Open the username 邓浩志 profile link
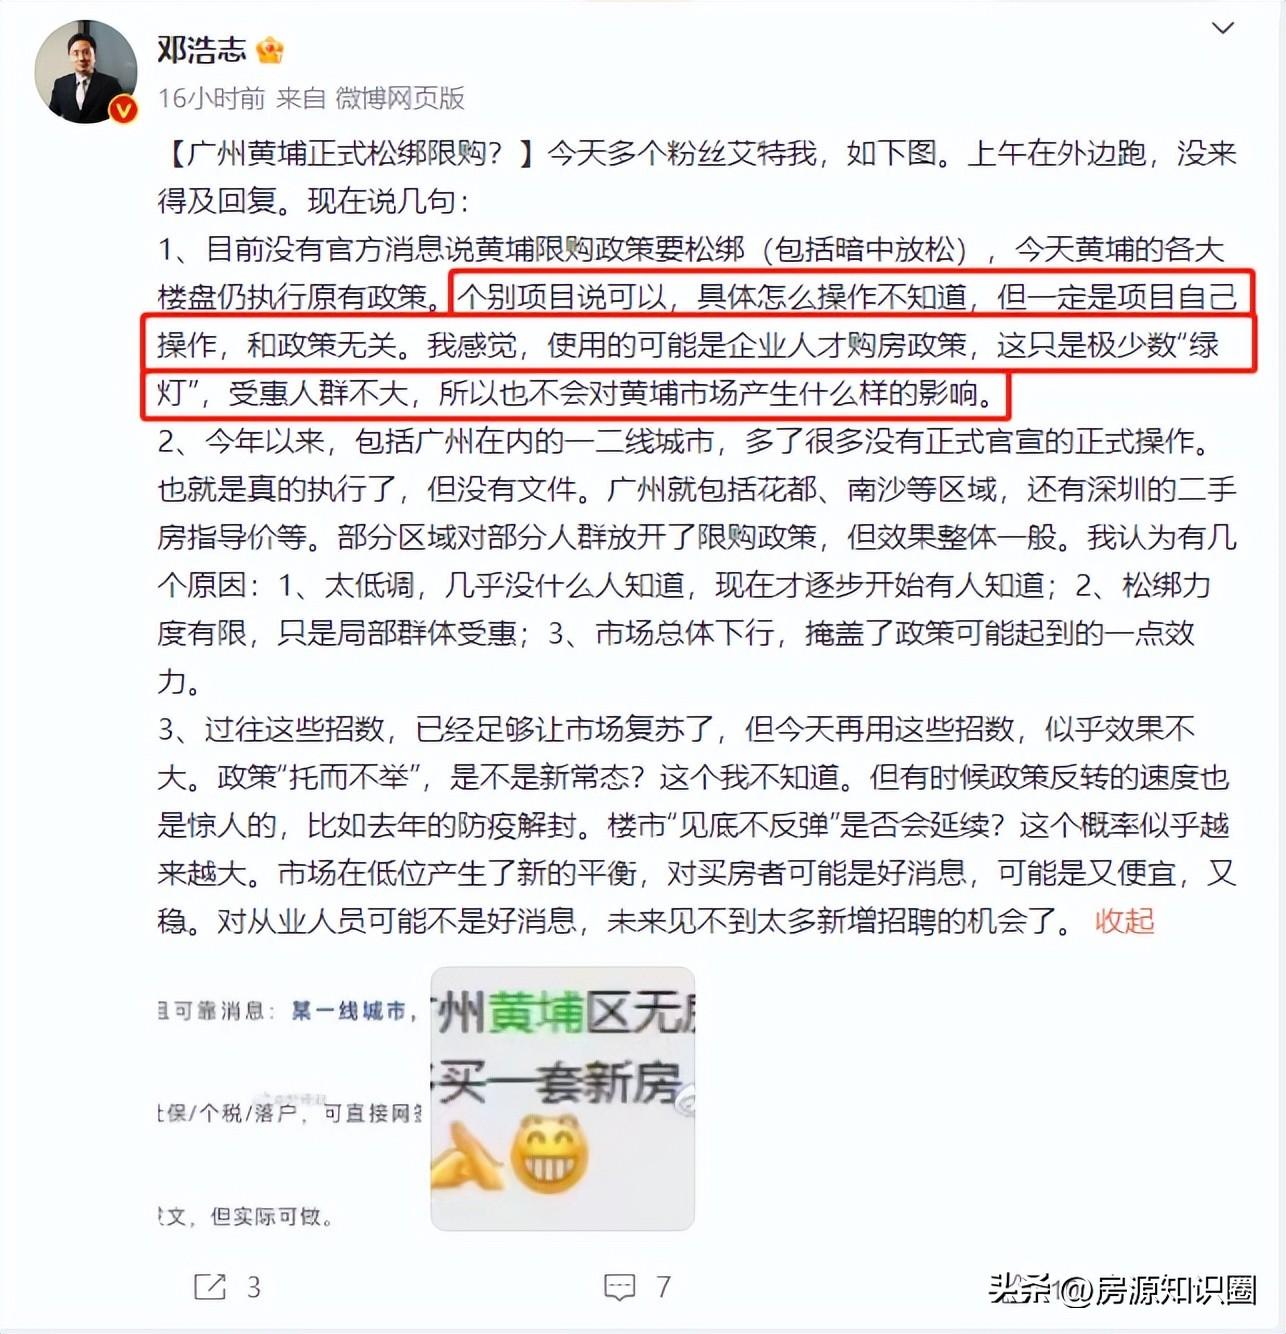This screenshot has height=1334, width=1286. click(x=201, y=50)
